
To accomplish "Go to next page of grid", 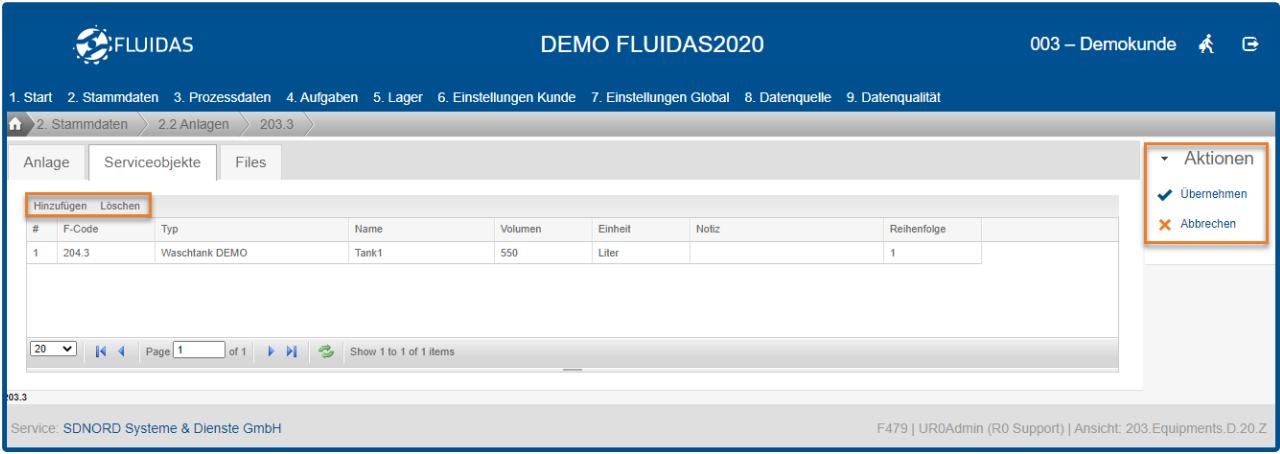I will [x=271, y=351].
